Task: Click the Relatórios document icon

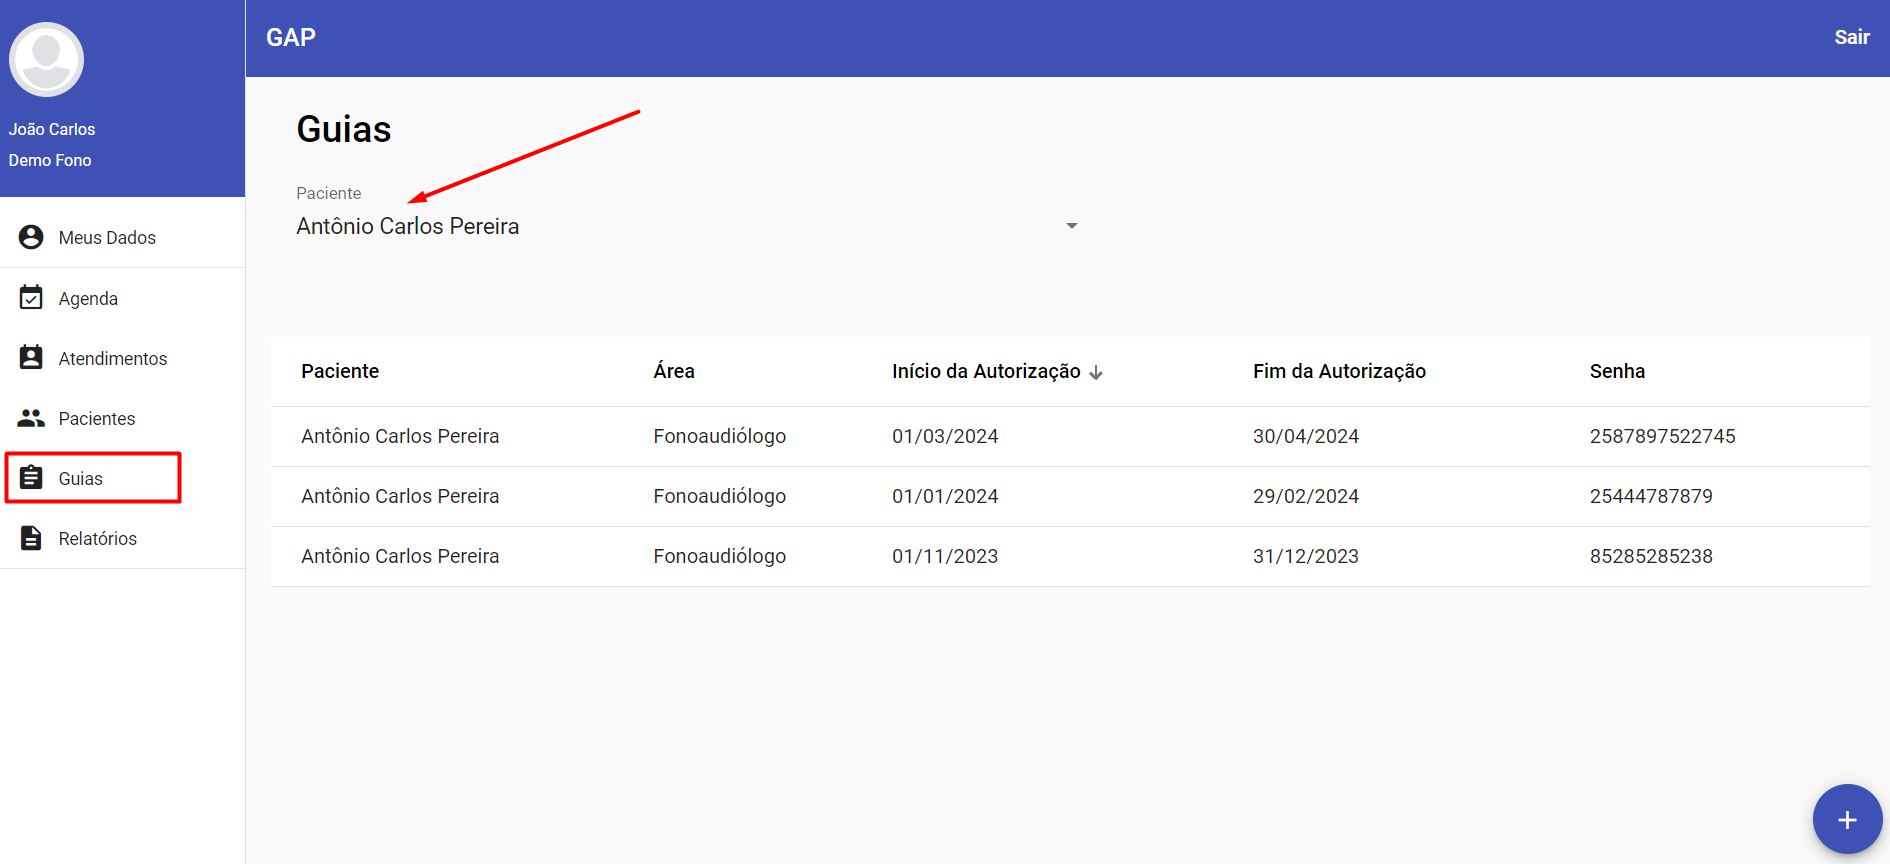Action: (x=31, y=538)
